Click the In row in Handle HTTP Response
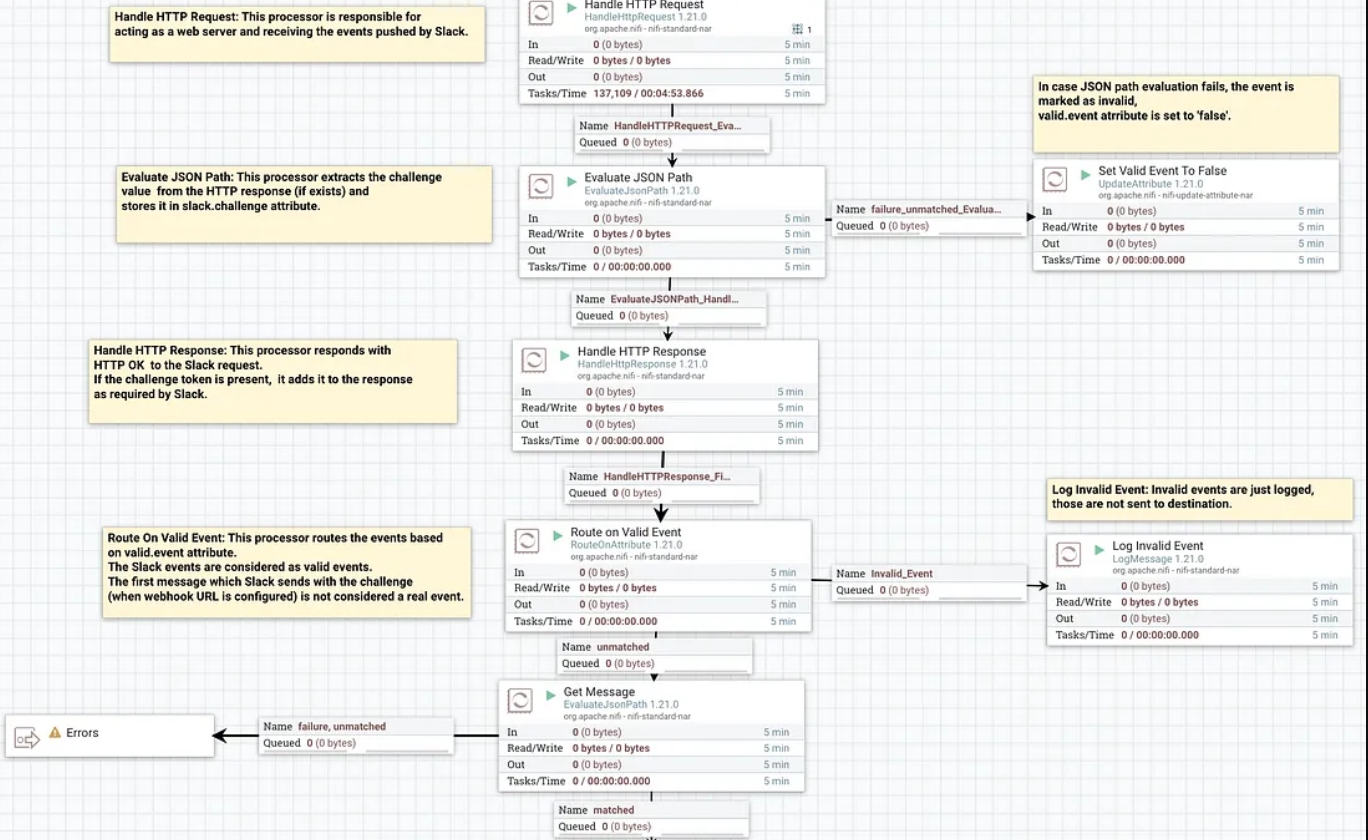The height and width of the screenshot is (840, 1368). [665, 392]
